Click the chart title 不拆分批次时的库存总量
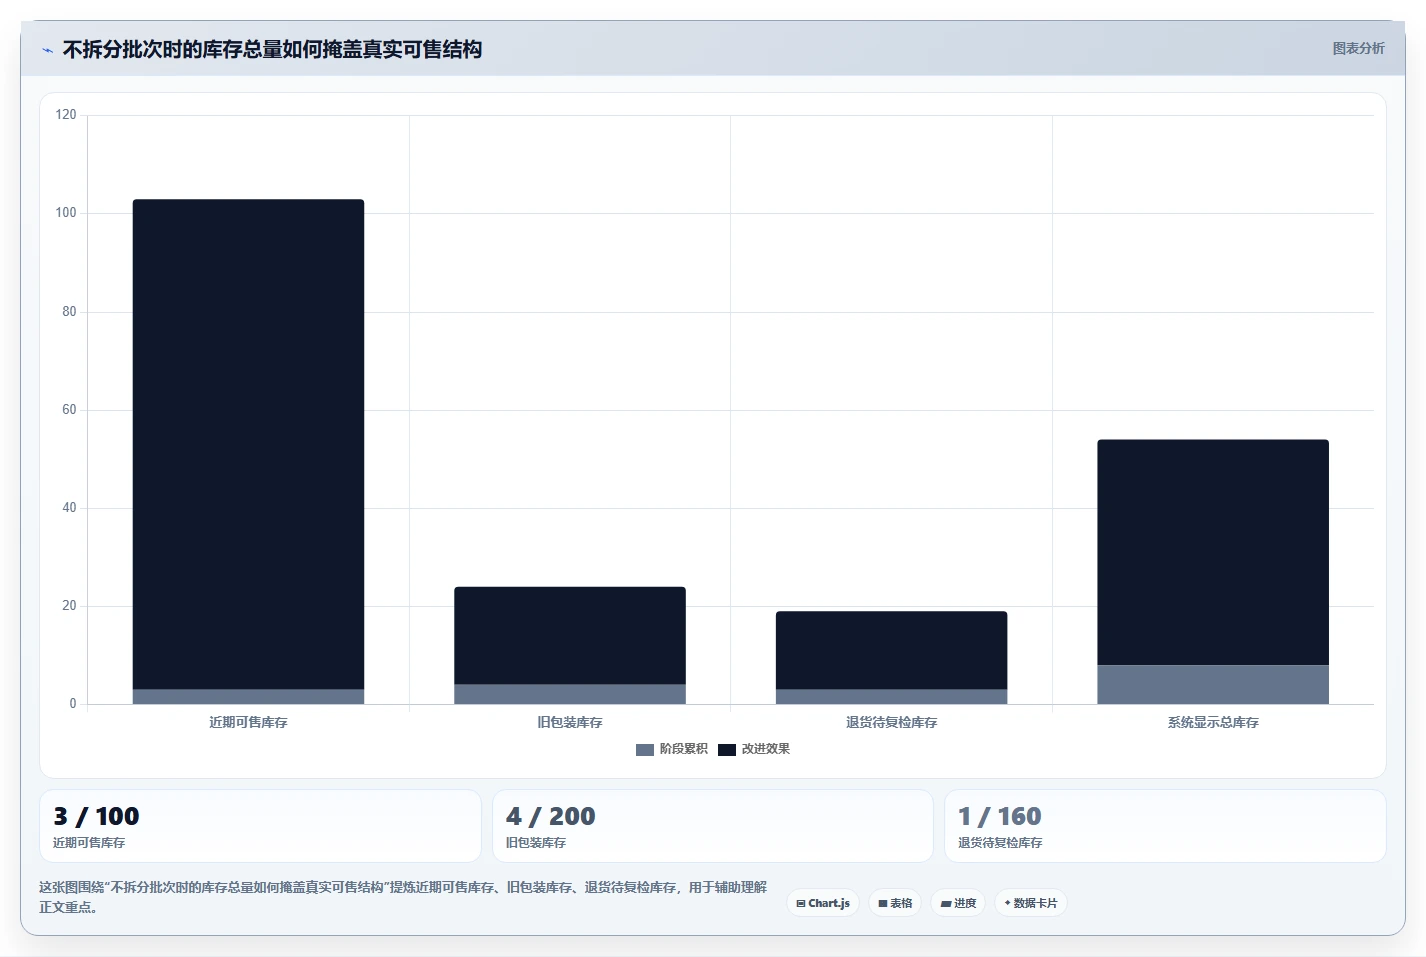This screenshot has height=957, width=1426. pos(272,49)
